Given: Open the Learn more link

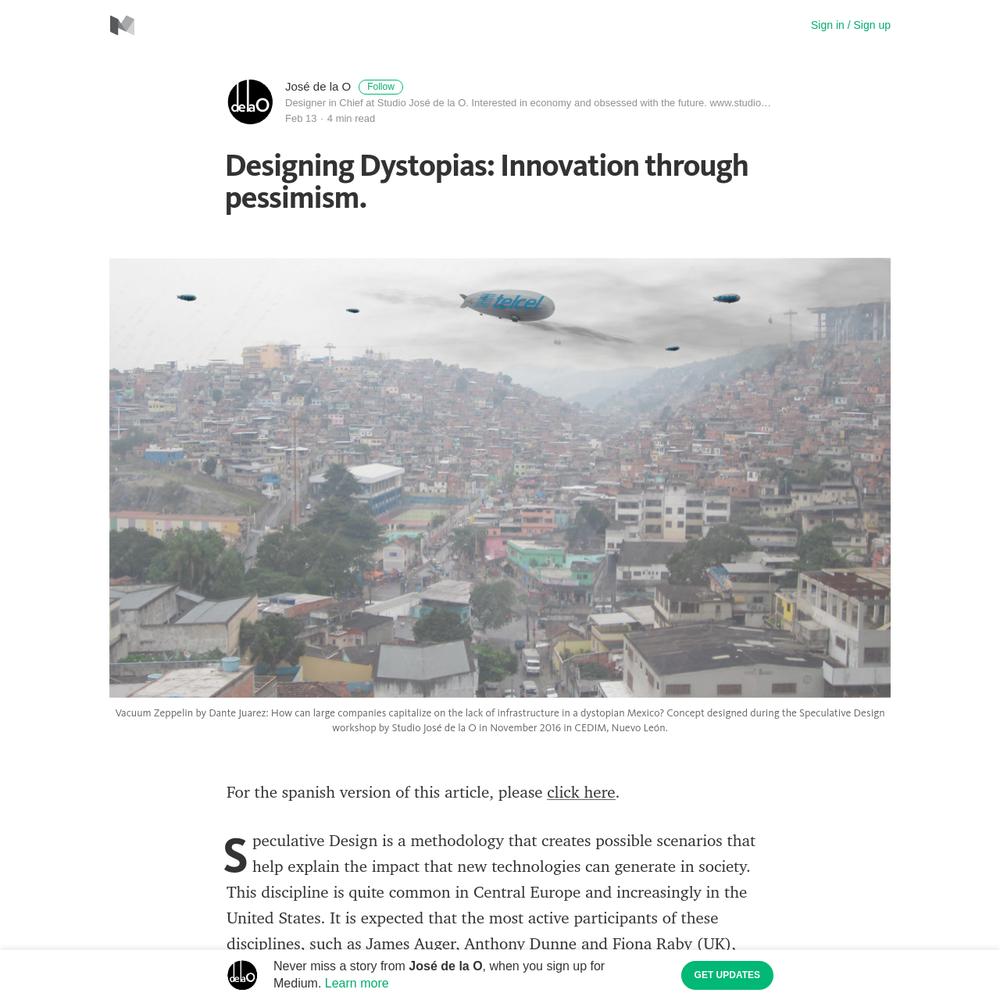Looking at the screenshot, I should pos(357,983).
